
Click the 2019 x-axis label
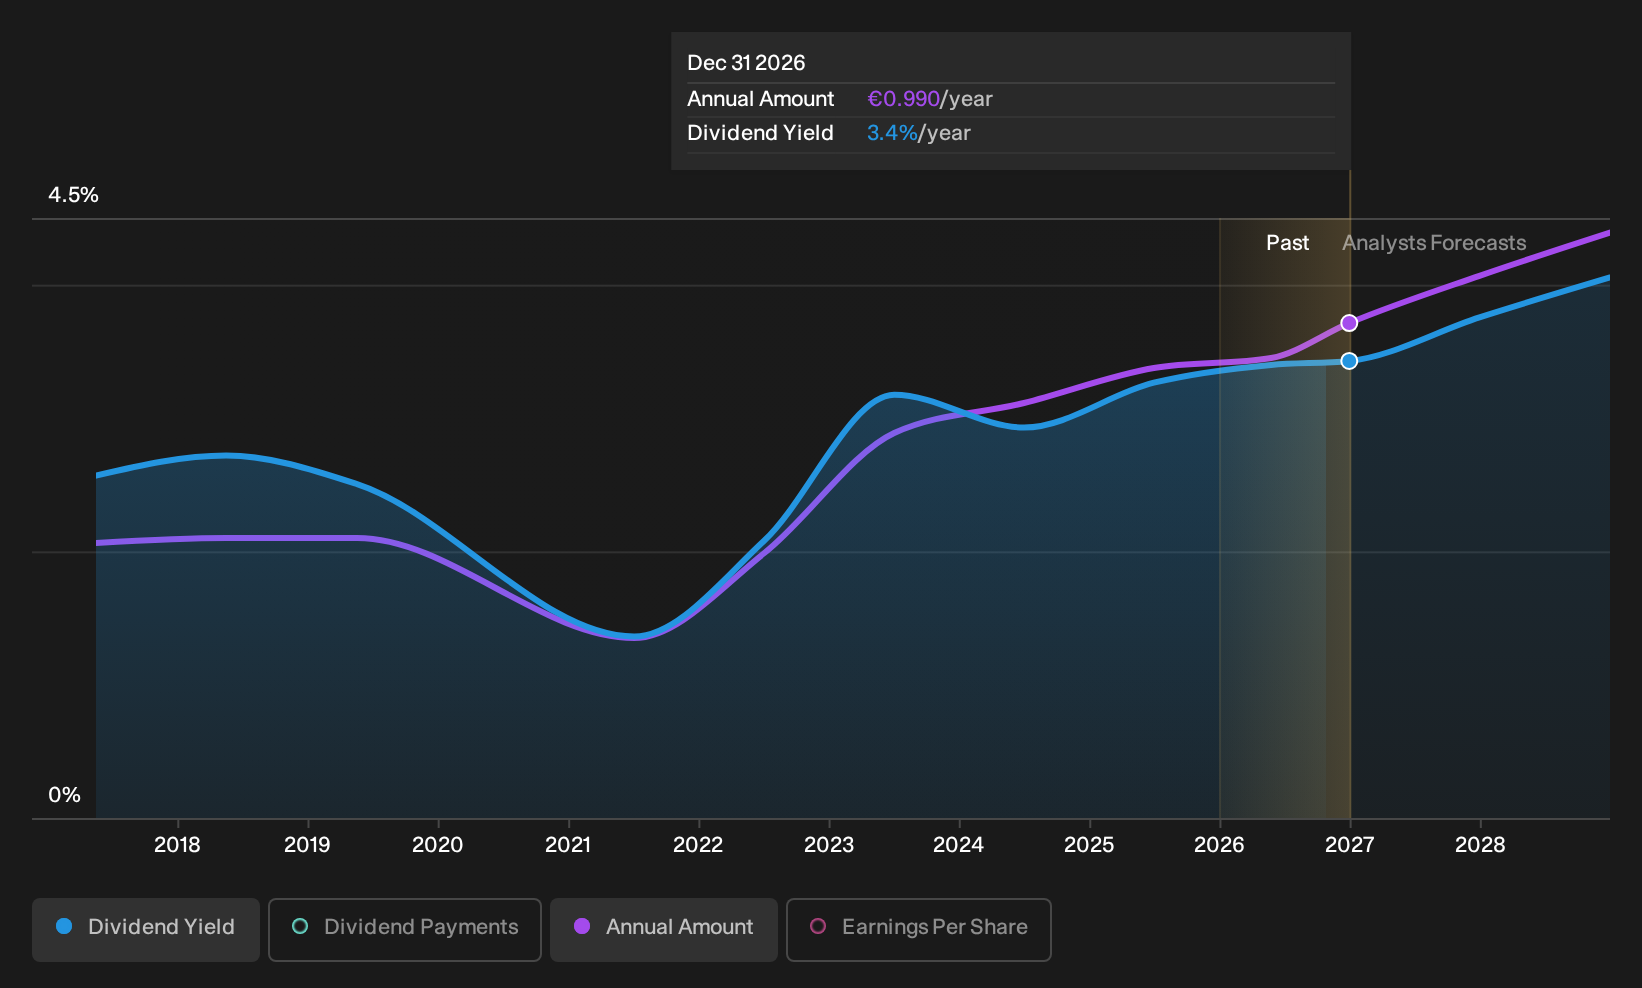[307, 845]
